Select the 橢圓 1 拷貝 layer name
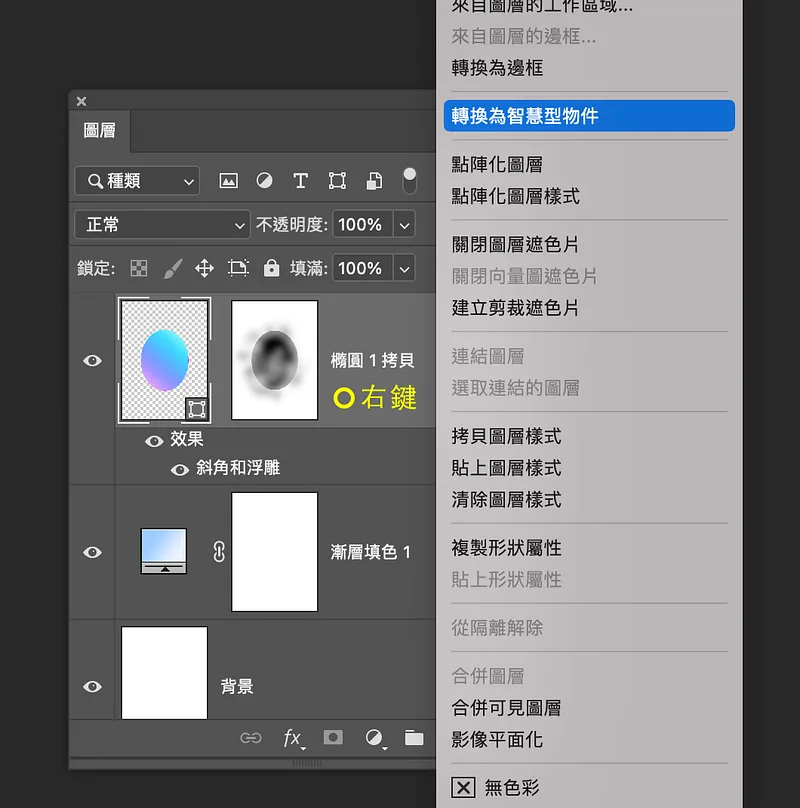This screenshot has height=808, width=800. [x=372, y=360]
